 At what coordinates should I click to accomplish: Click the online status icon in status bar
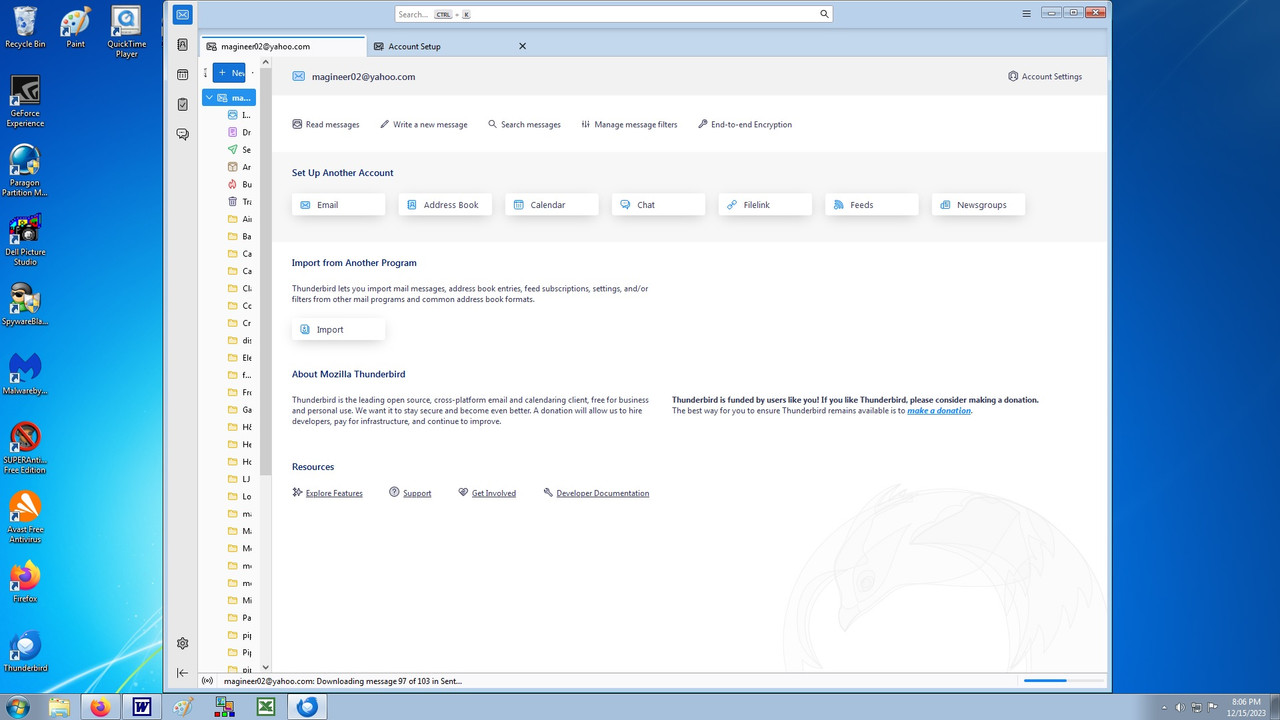(x=208, y=681)
